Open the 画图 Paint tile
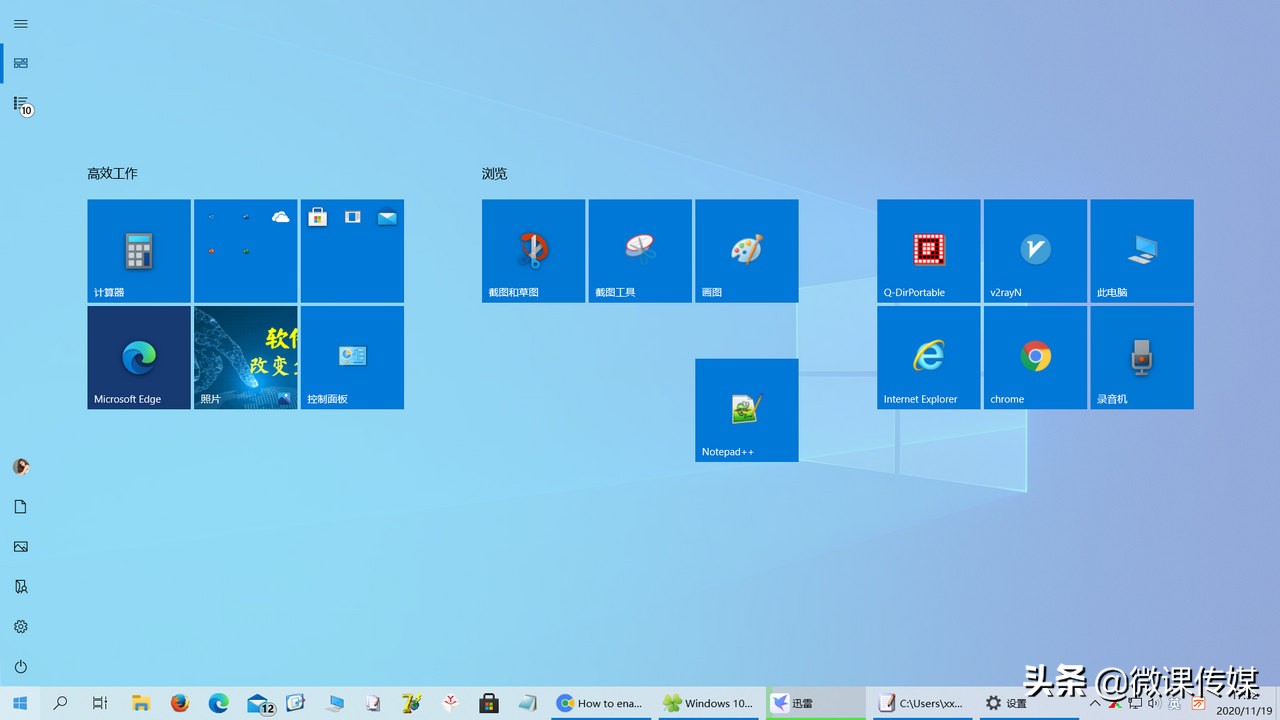The image size is (1280, 720). tap(746, 250)
